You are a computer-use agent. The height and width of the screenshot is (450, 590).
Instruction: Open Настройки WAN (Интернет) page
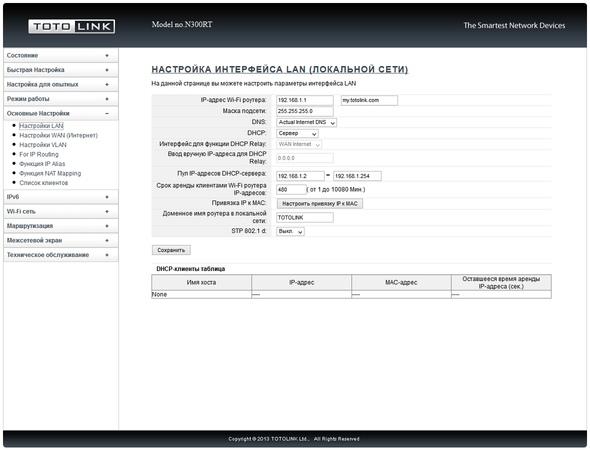pos(58,135)
